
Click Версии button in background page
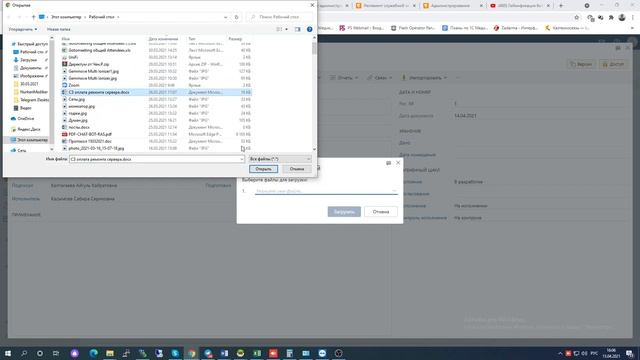[581, 64]
